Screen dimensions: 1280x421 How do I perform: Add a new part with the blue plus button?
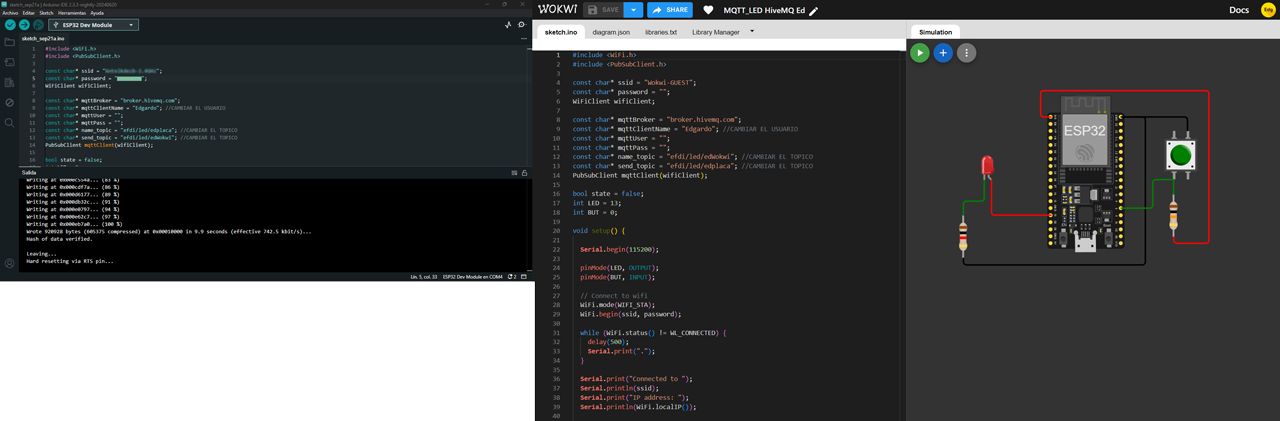click(943, 53)
